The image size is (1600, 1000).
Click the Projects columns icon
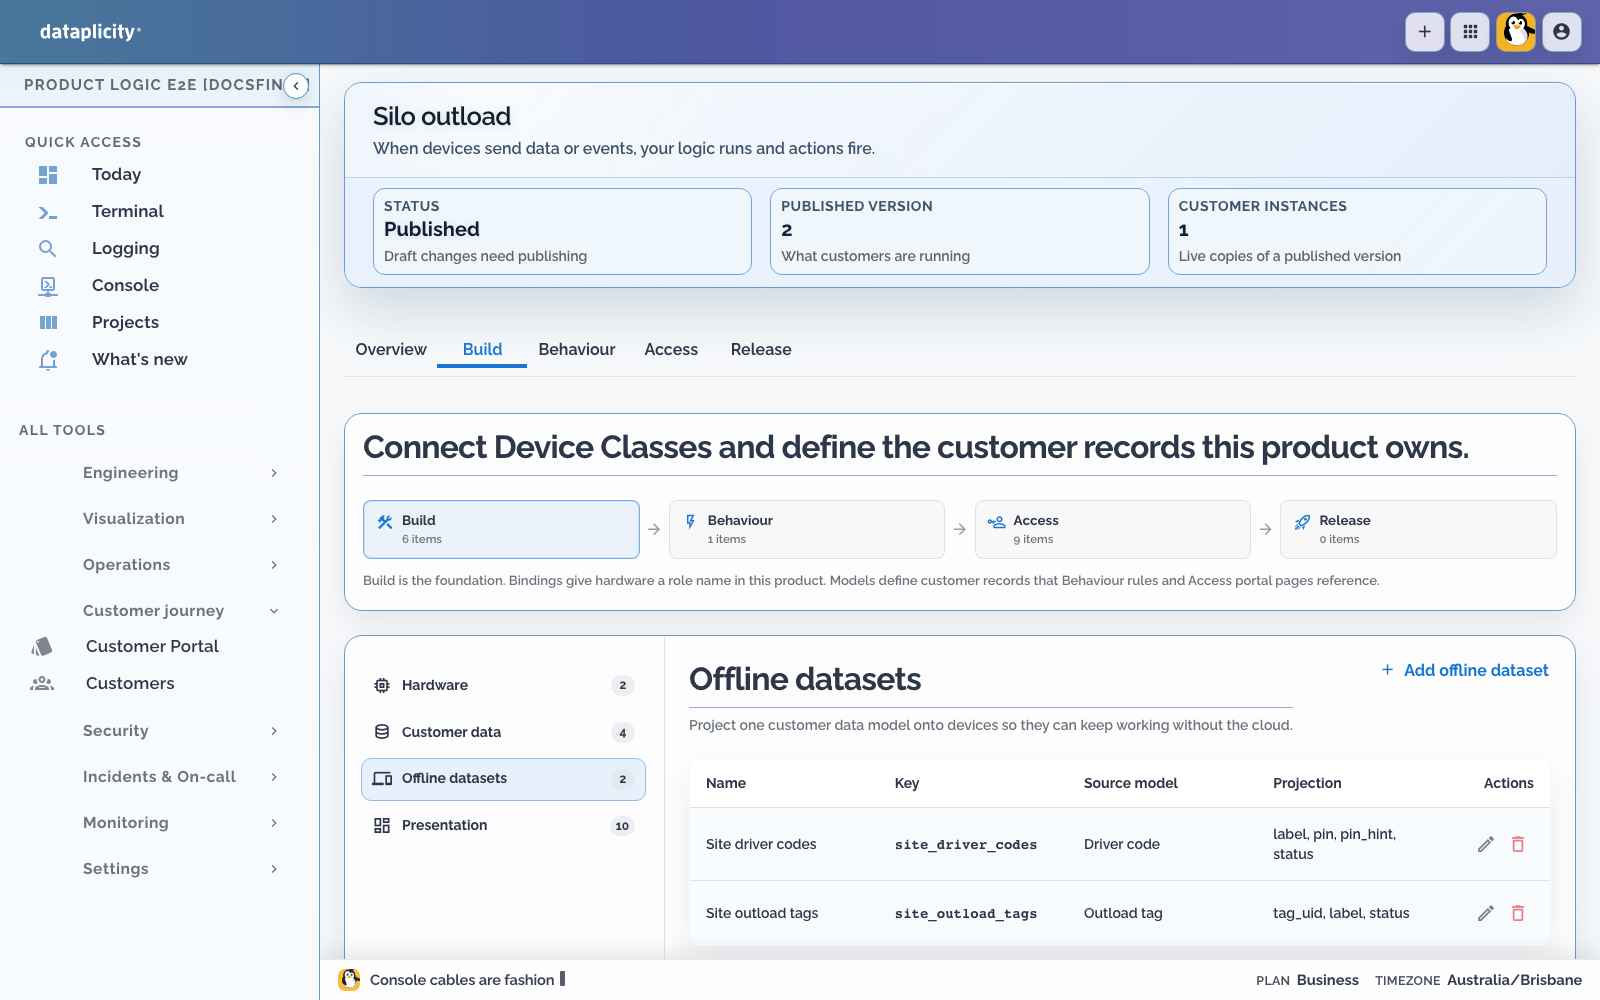48,323
